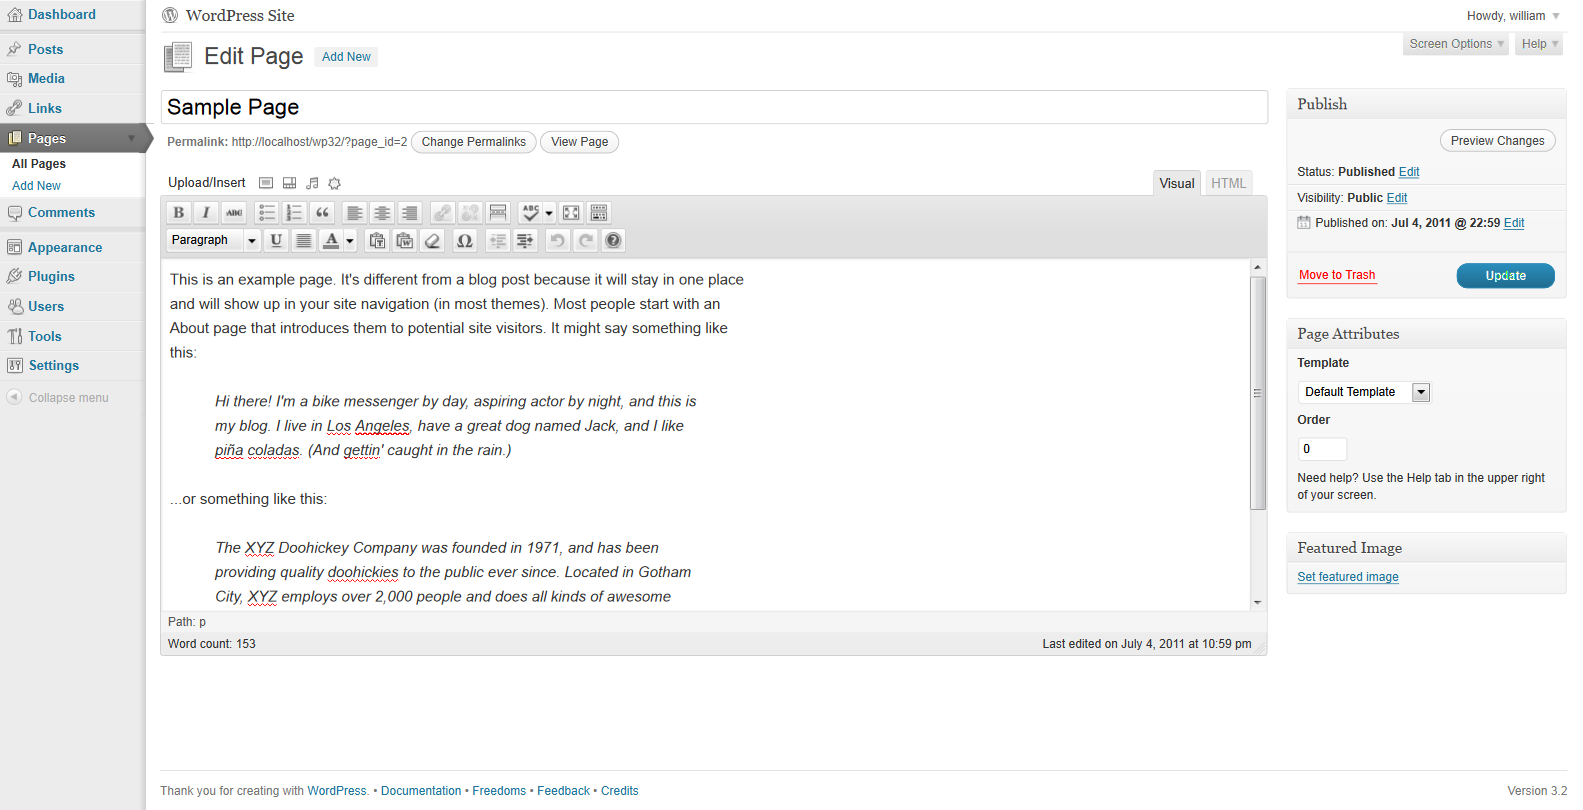Click into the Order number field

point(1322,449)
